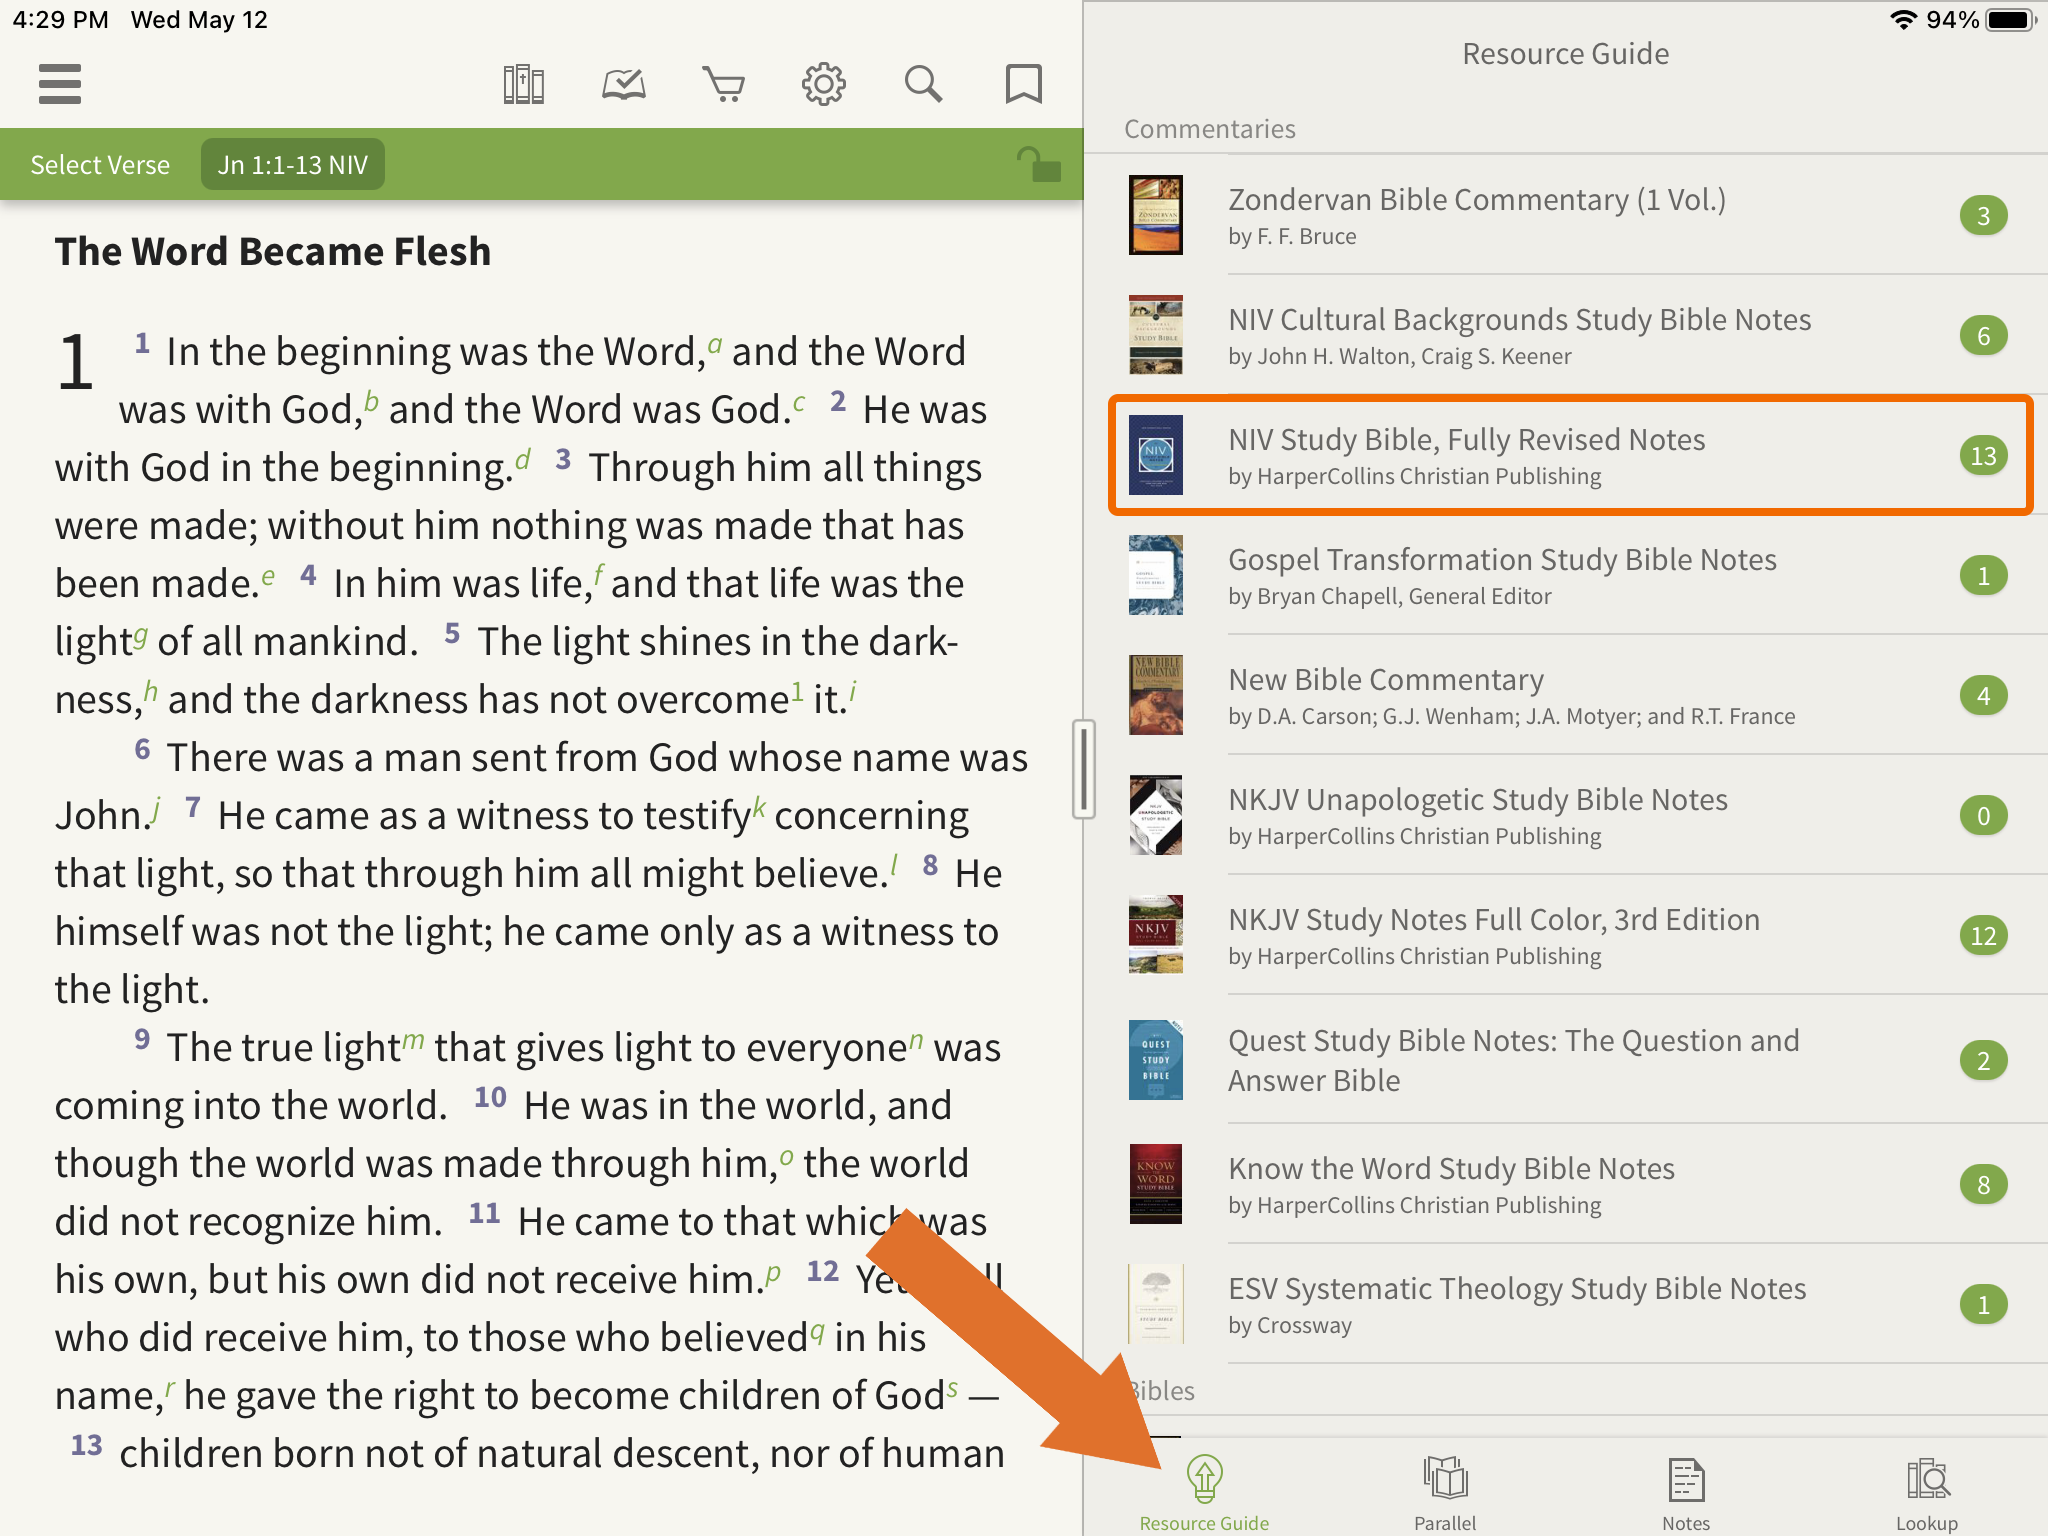Switch to the Parallel tab
The width and height of the screenshot is (2048, 1536).
1445,1493
